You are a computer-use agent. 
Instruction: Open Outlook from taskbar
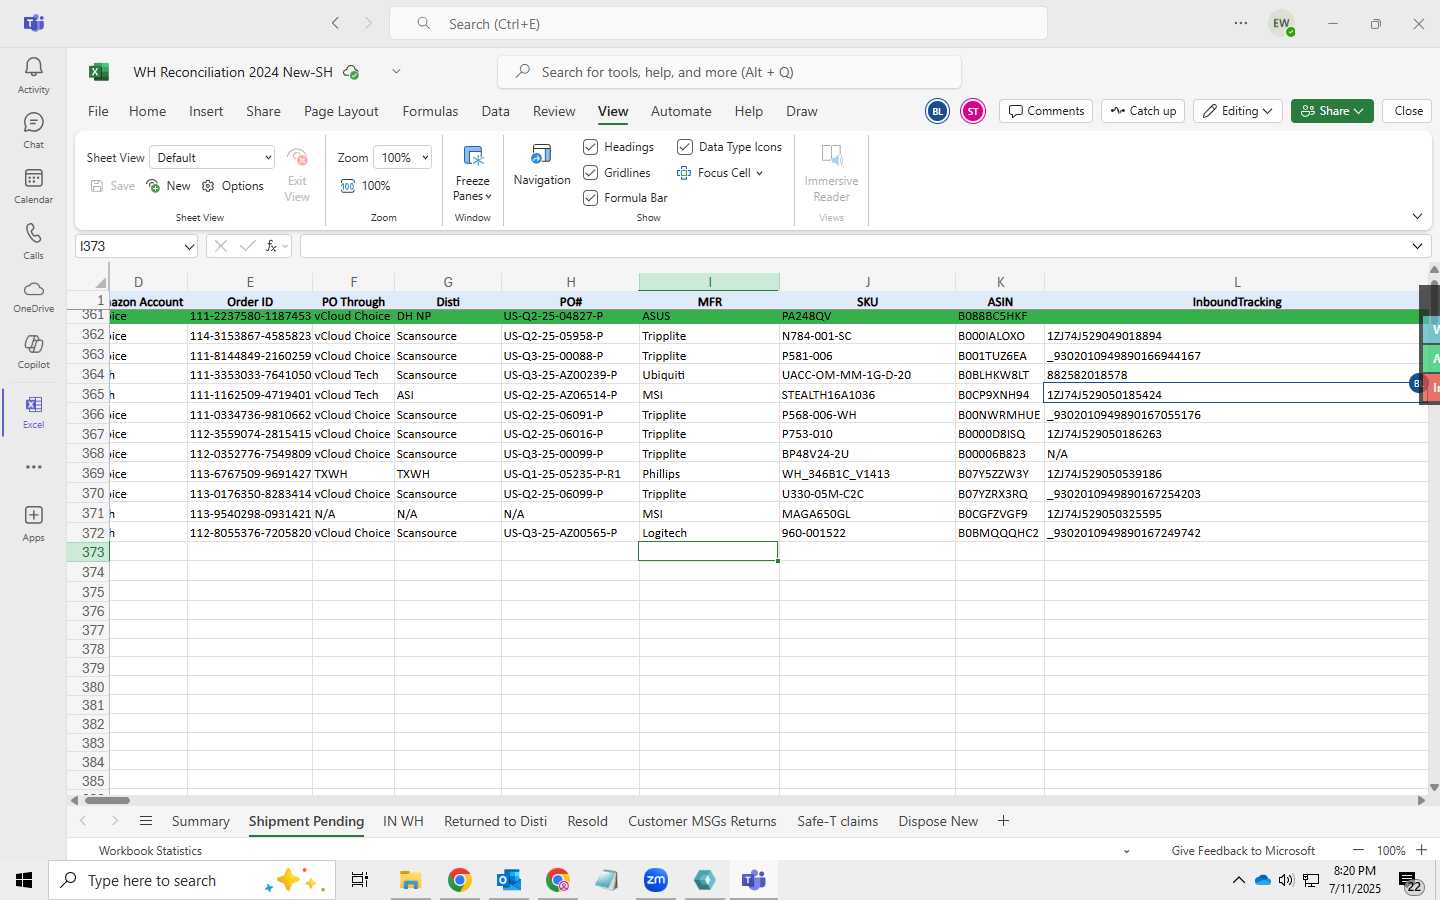(x=508, y=880)
